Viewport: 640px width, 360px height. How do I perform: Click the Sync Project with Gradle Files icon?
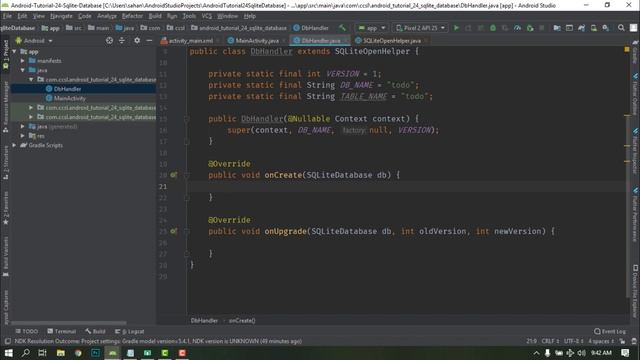[581, 28]
